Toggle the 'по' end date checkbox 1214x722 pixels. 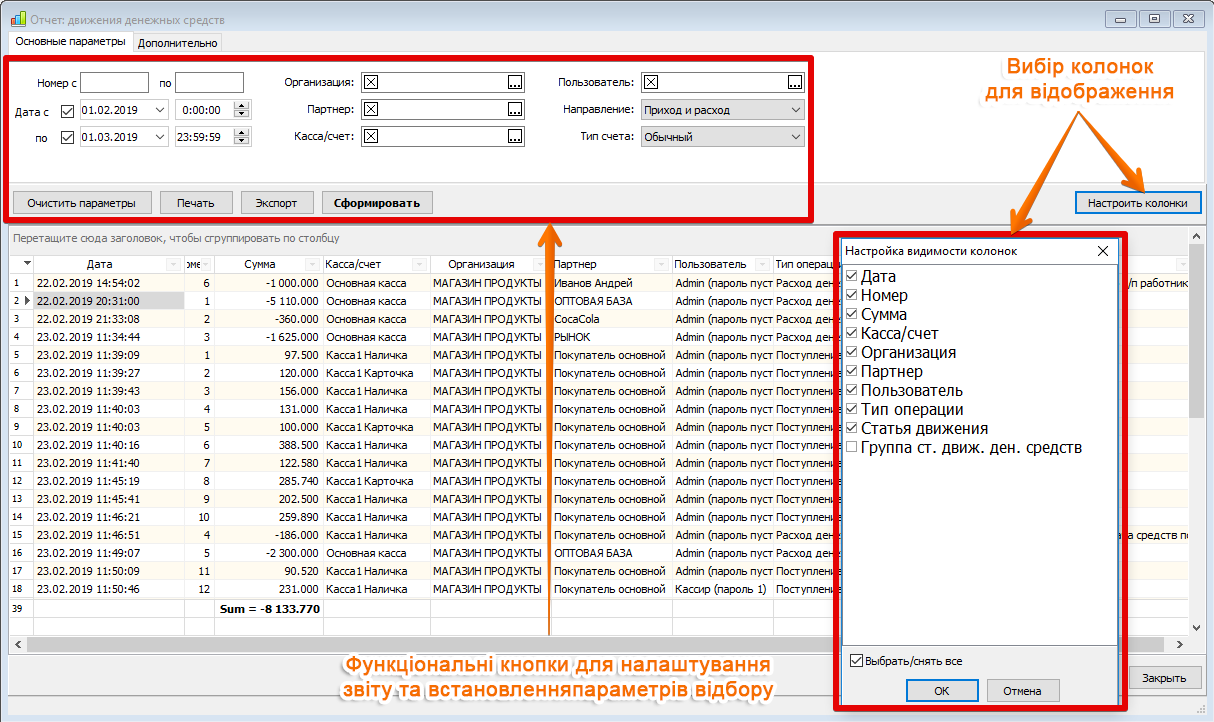(68, 137)
